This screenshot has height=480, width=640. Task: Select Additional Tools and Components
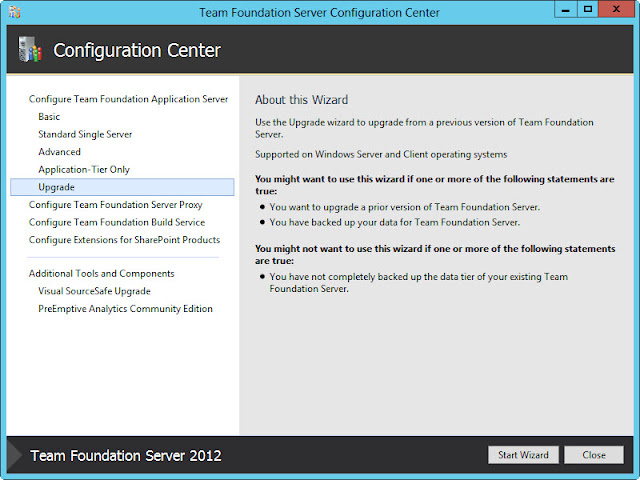click(x=101, y=273)
